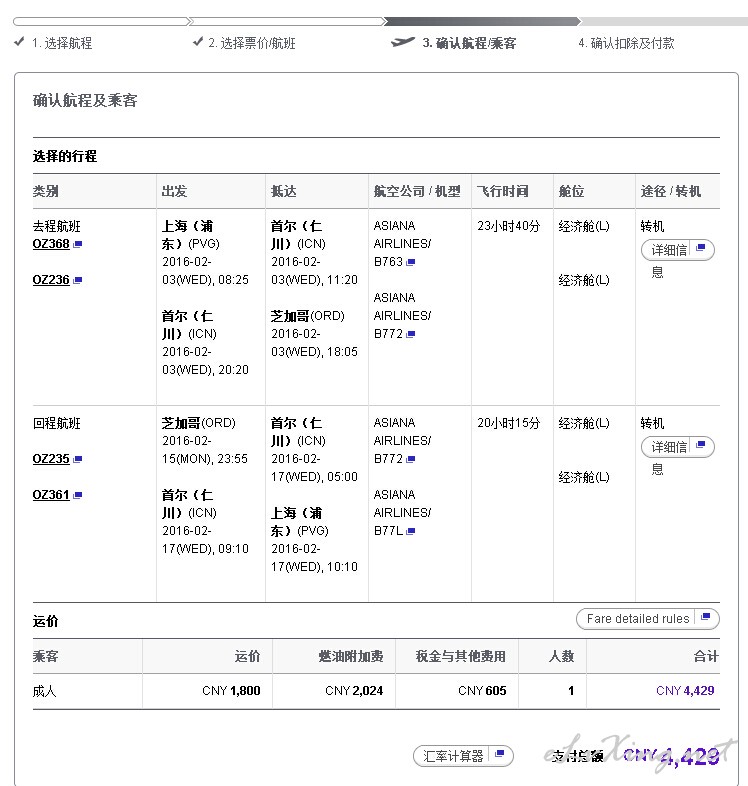Click 回程航班 label
Viewport: 748px width, 786px height.
coord(57,423)
